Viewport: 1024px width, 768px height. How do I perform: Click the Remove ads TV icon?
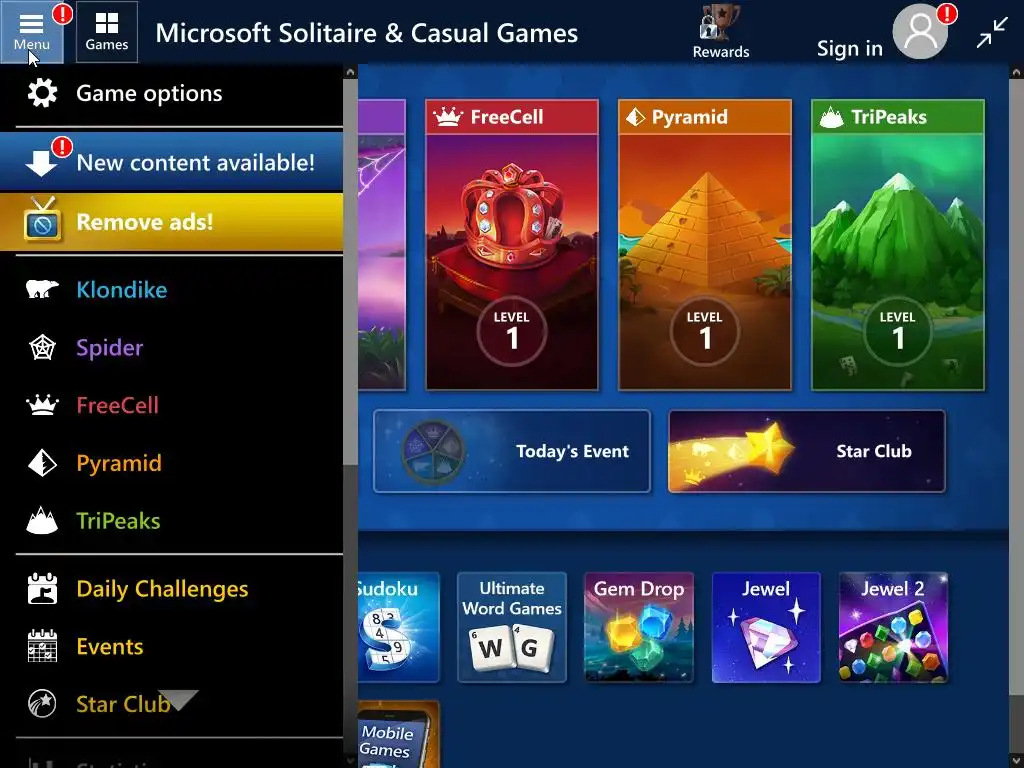point(42,221)
